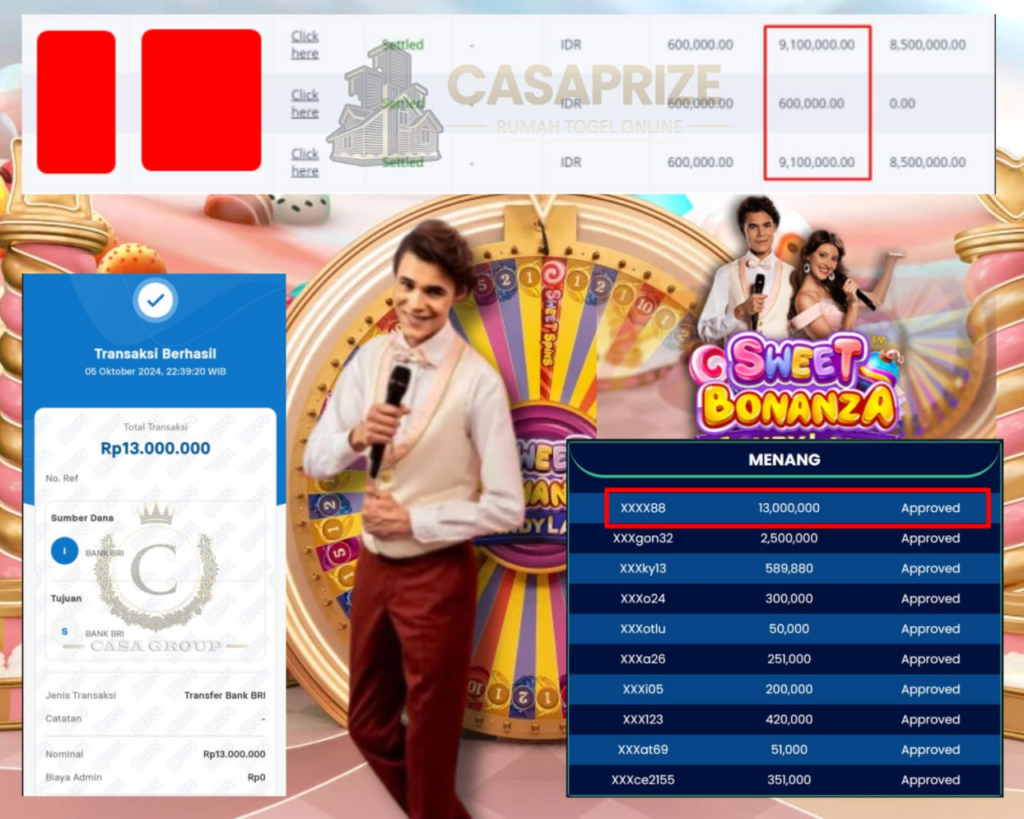This screenshot has width=1024, height=819.
Task: Click the Transaksi Berhasil header
Action: (155, 353)
